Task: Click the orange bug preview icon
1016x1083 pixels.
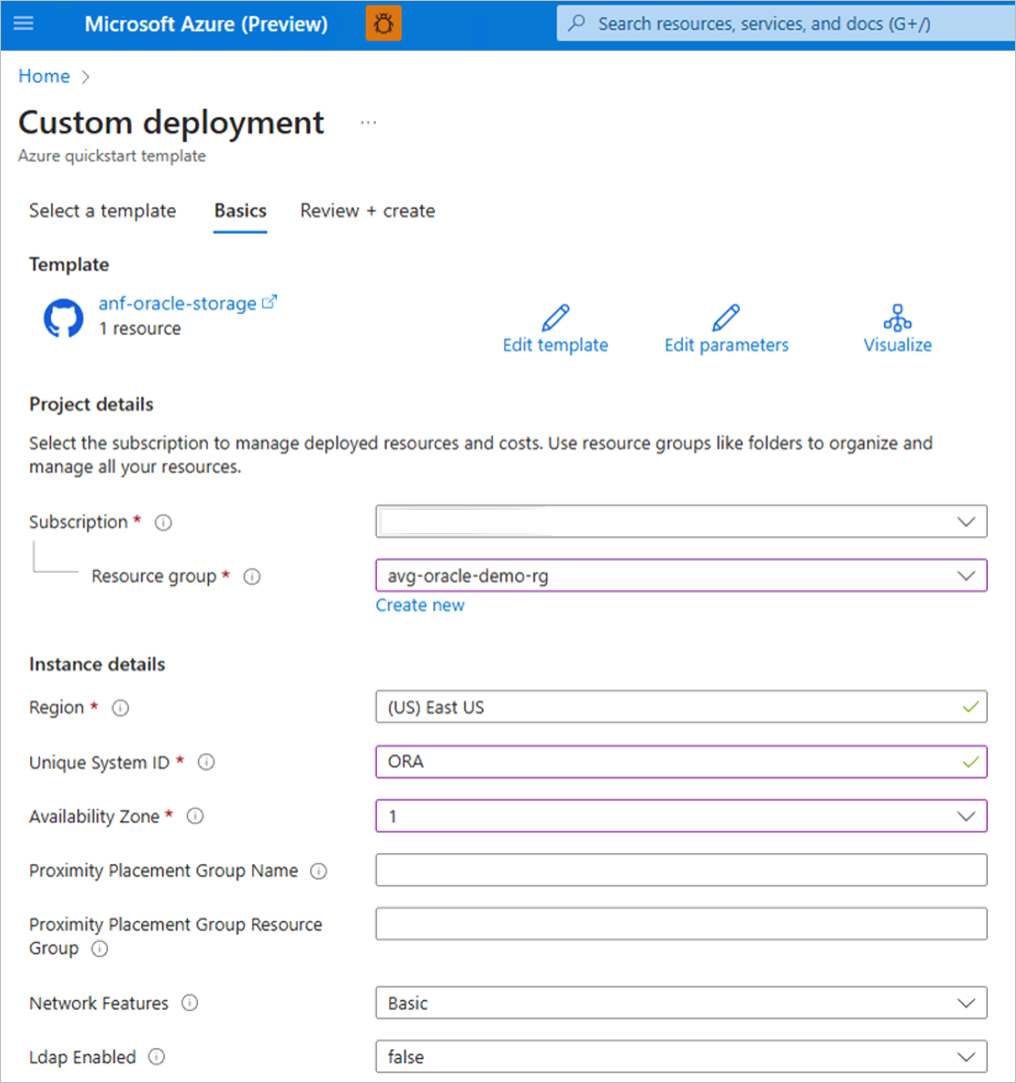Action: coord(383,24)
